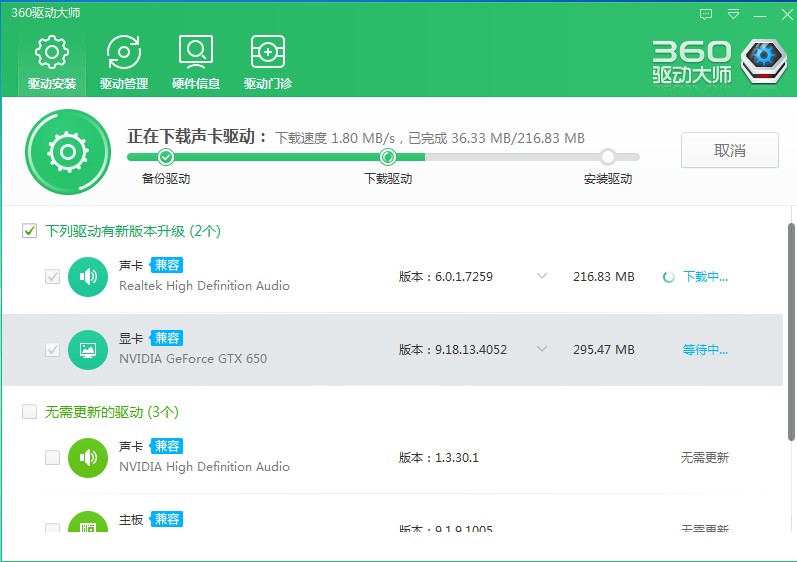The height and width of the screenshot is (562, 797).
Task: Click the 正在下载声卡驱动 status title
Action: (197, 136)
